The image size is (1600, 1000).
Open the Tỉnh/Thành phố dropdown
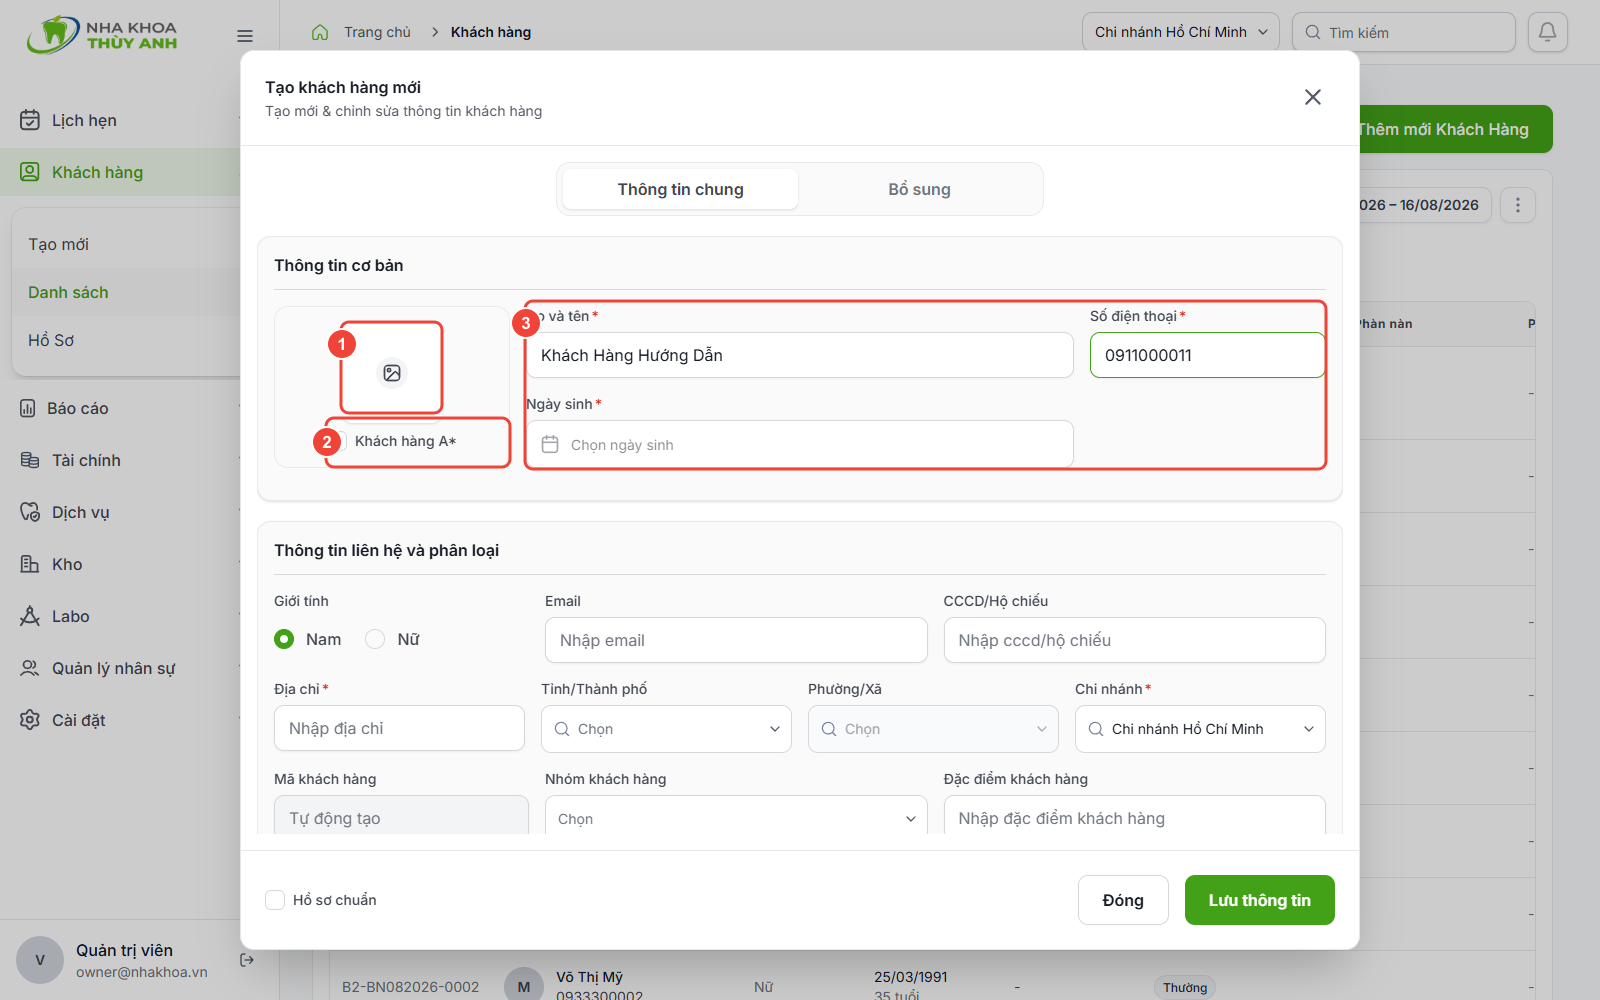[666, 729]
